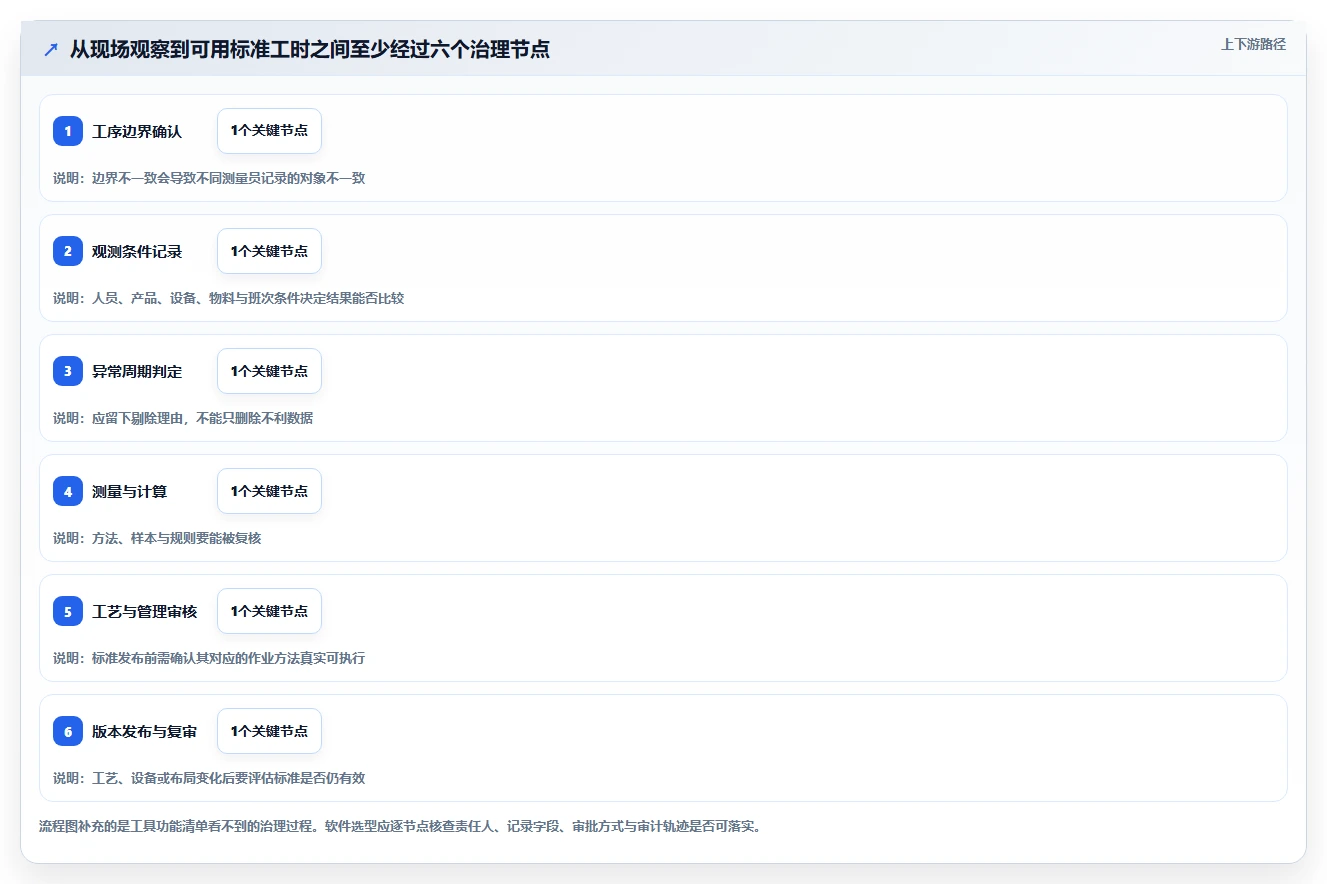Click the description 边界不一致会导致不同测量员记录的对象不一致
Screen dimensions: 1327x884
point(209,178)
